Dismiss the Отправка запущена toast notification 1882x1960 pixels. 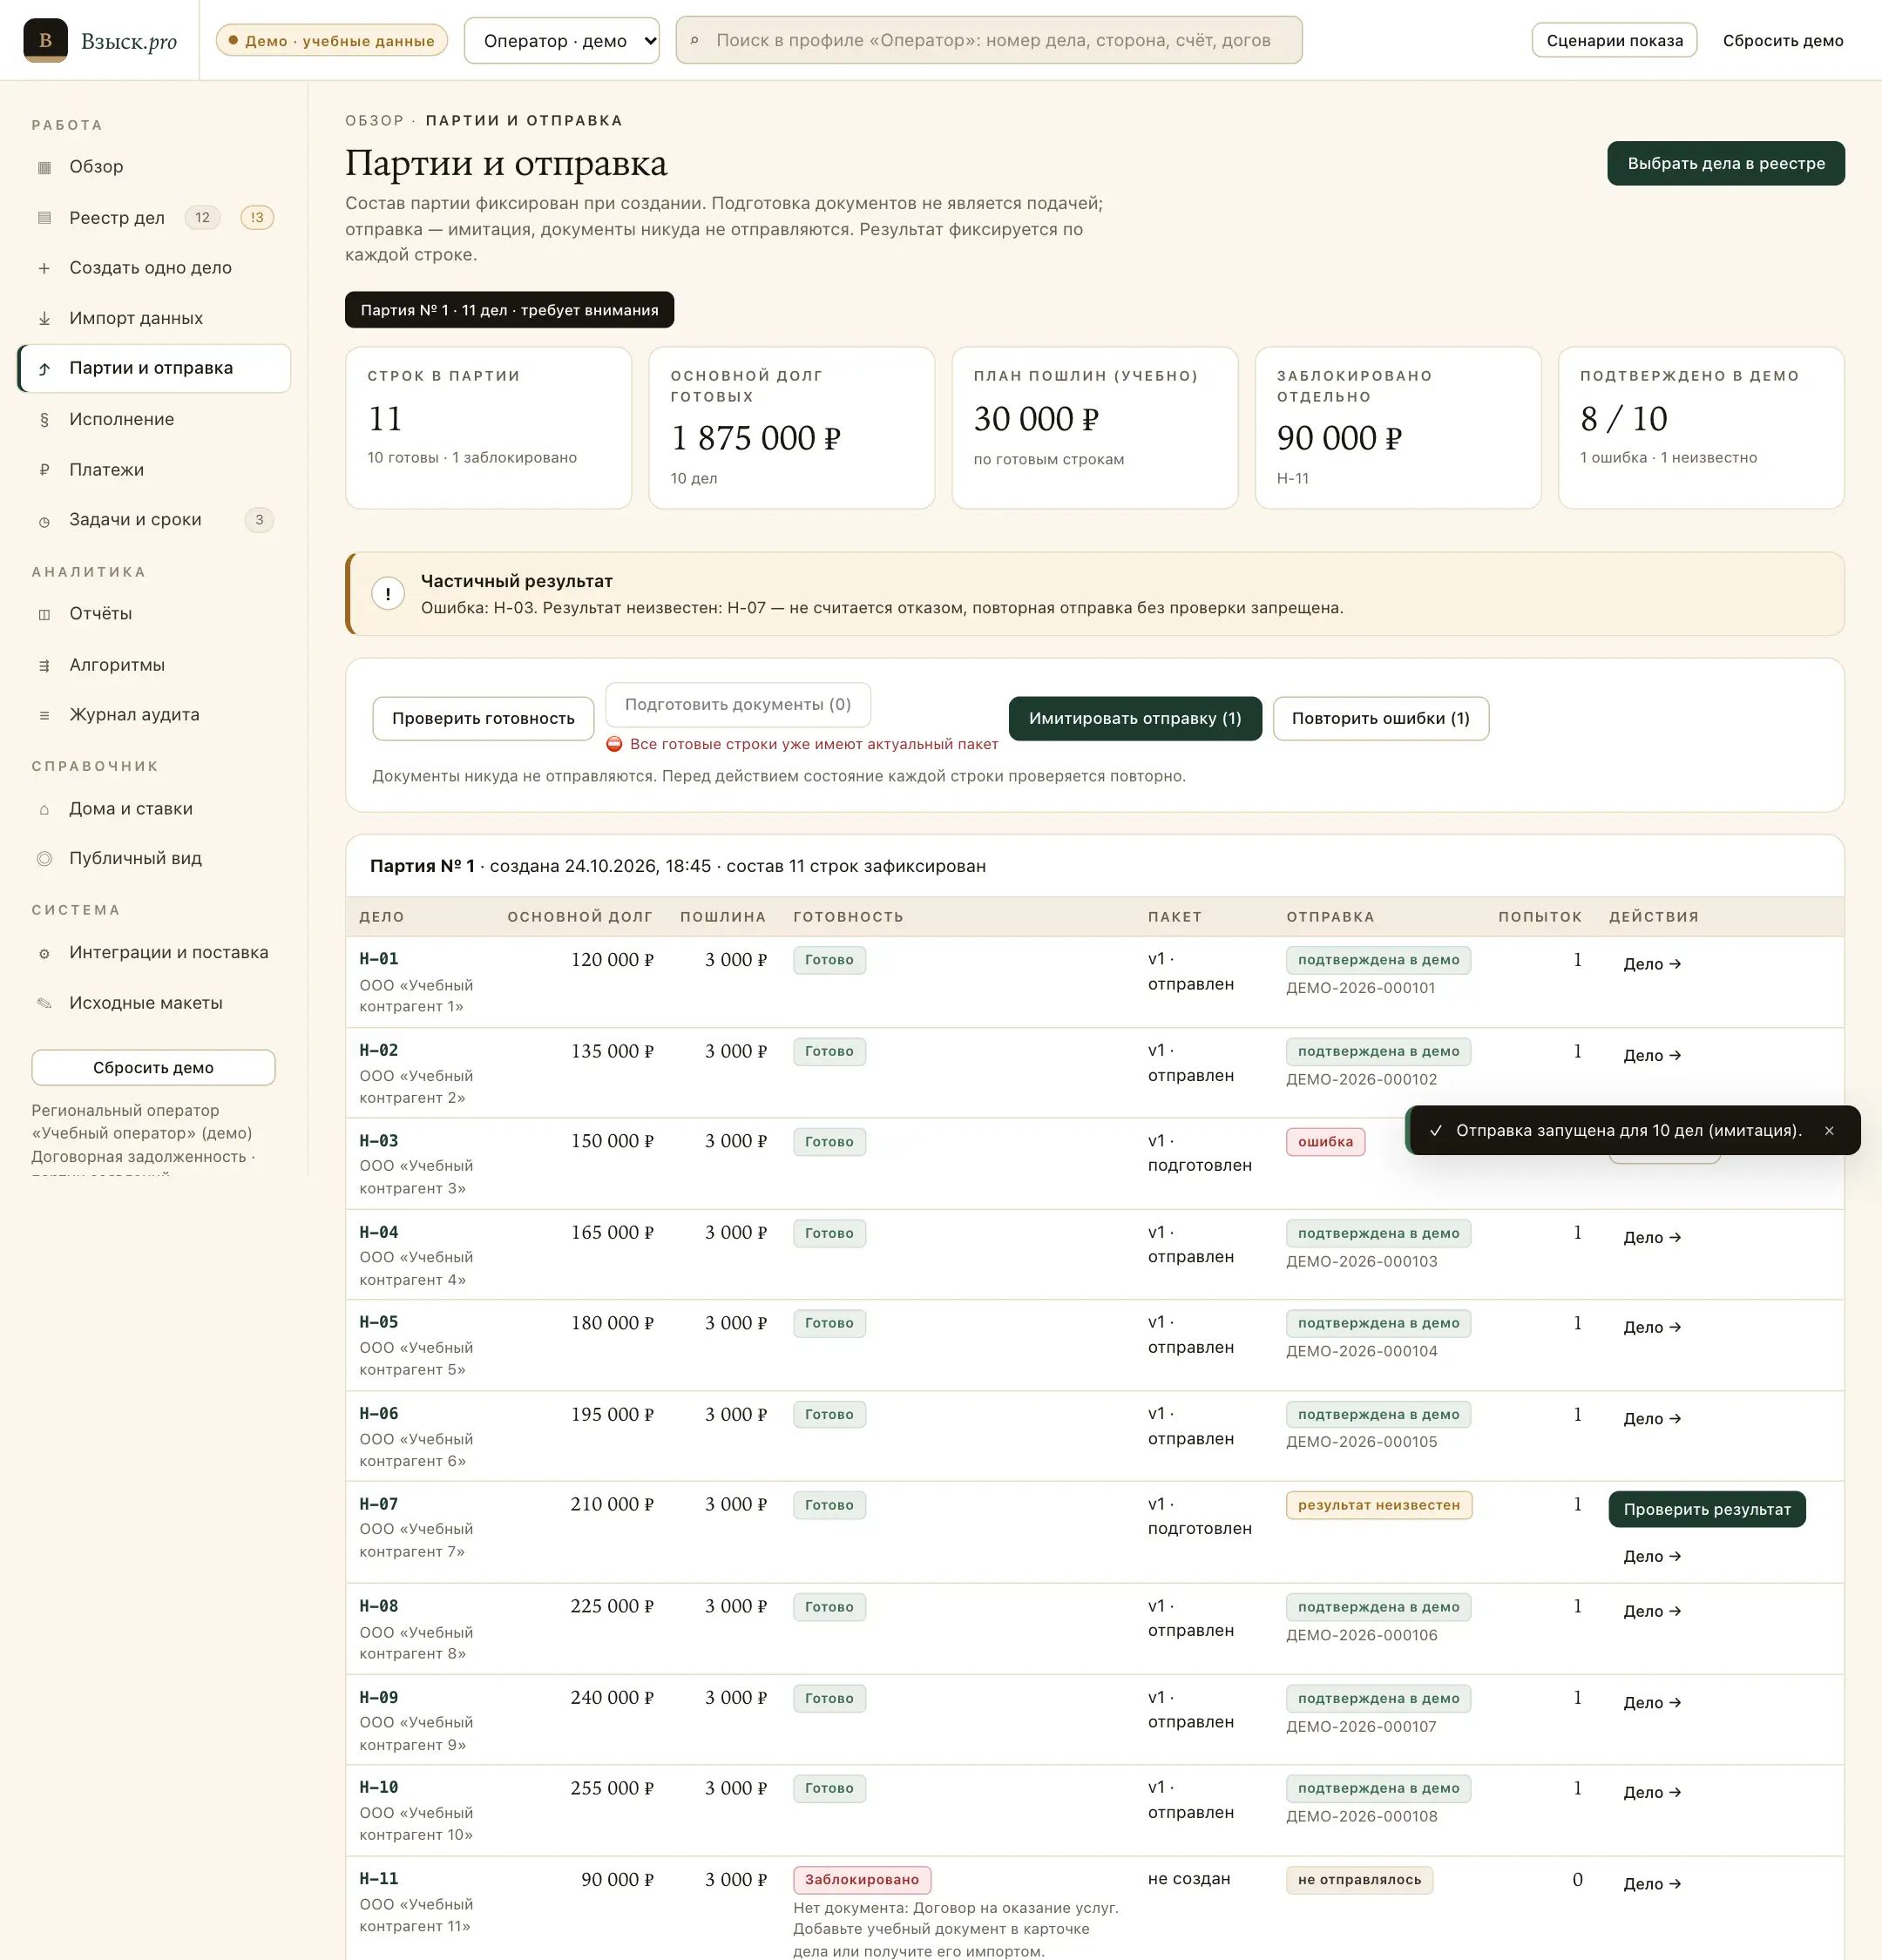pos(1829,1131)
